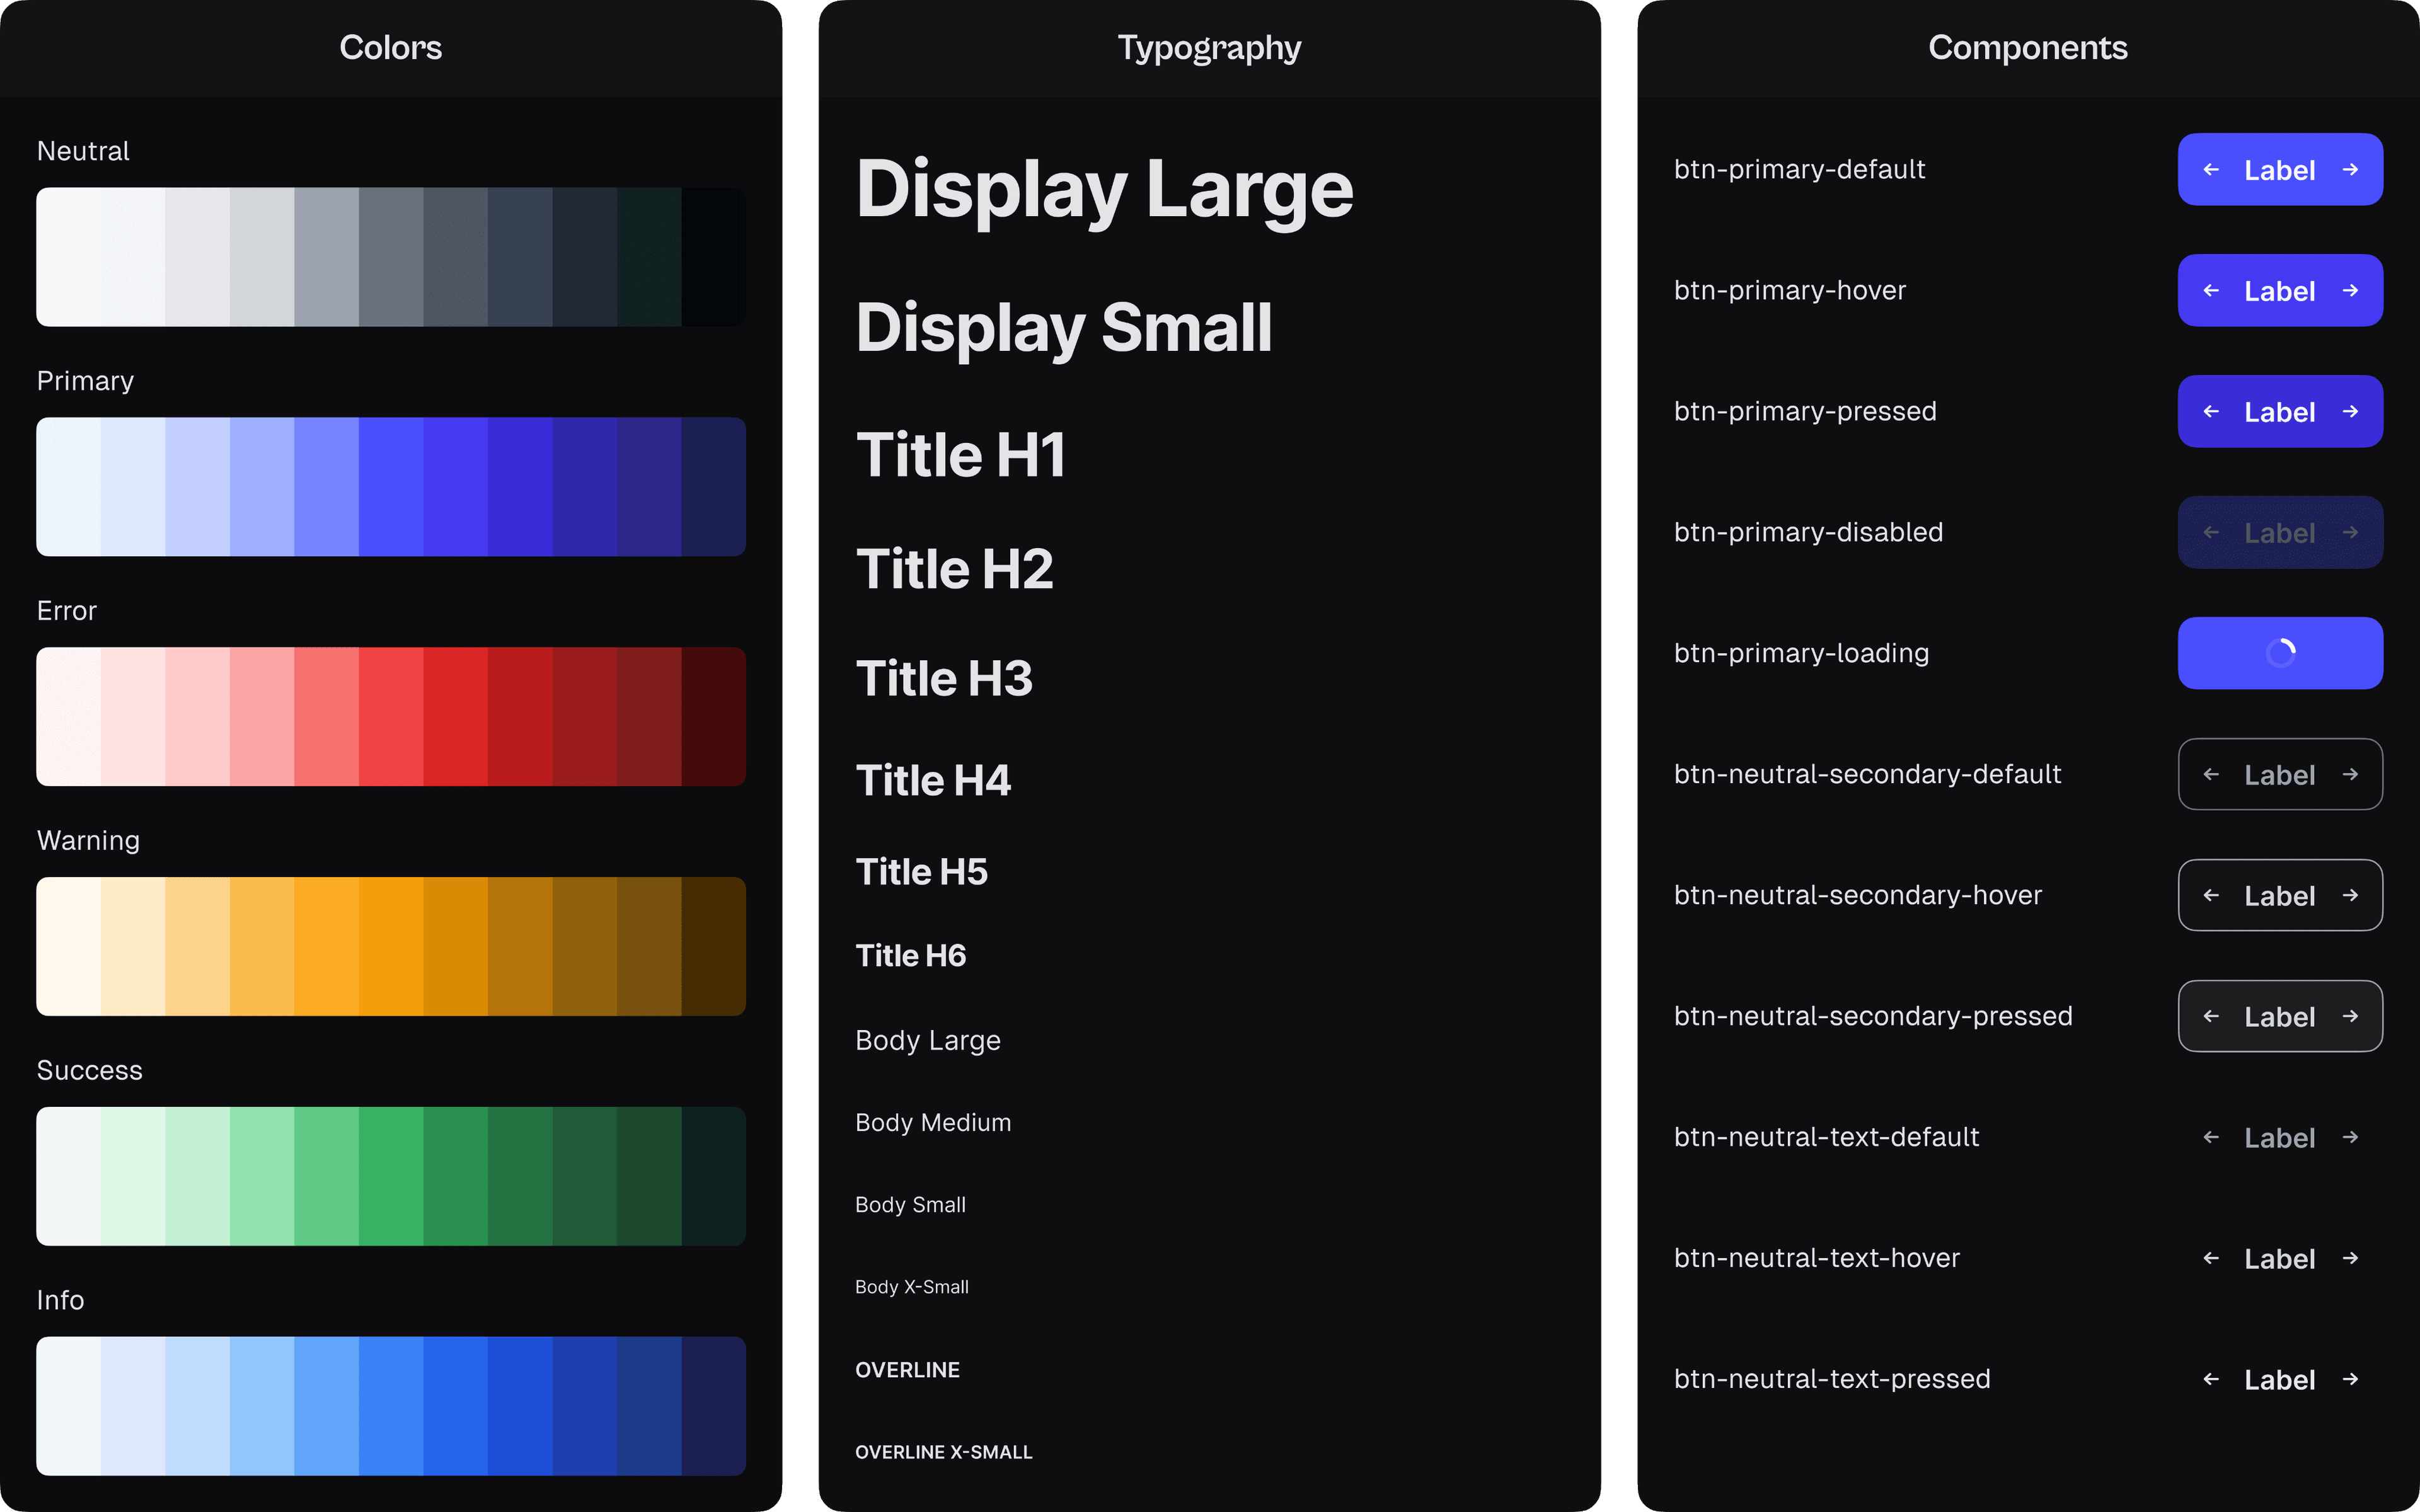Click Label text of btn-neutral-secondary-hover button
Screen dimensions: 2420x1512
click(x=2280, y=896)
